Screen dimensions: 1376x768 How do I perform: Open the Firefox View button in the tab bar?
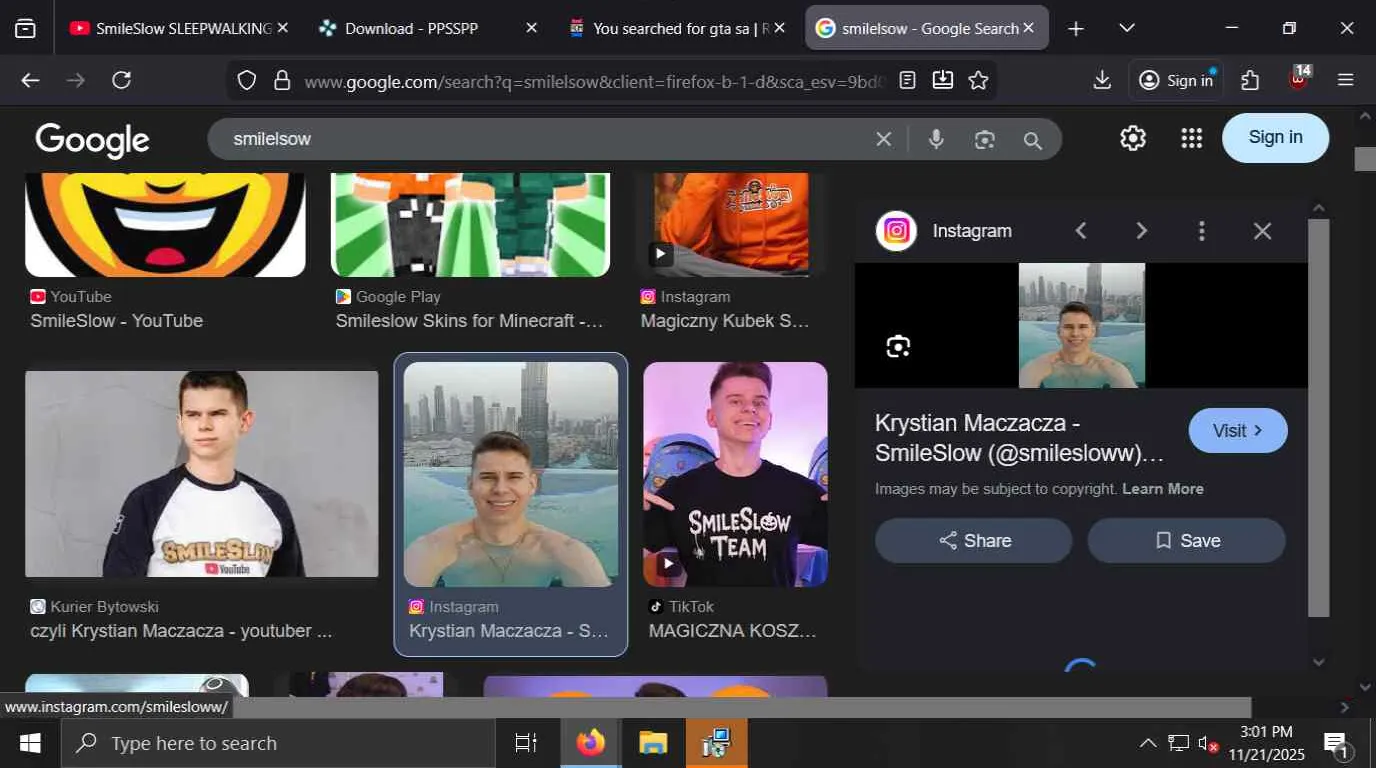click(26, 28)
